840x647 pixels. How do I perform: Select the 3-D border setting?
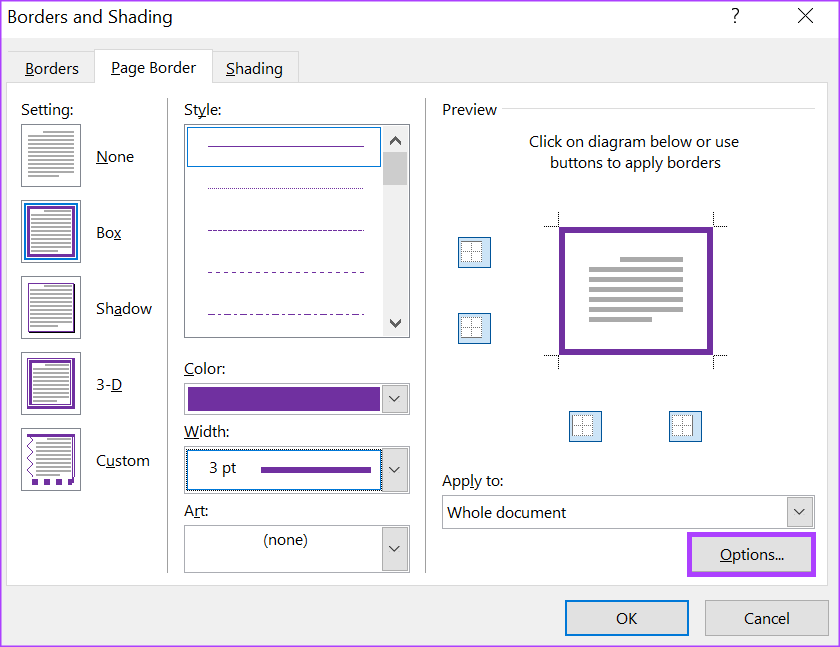pyautogui.click(x=50, y=383)
